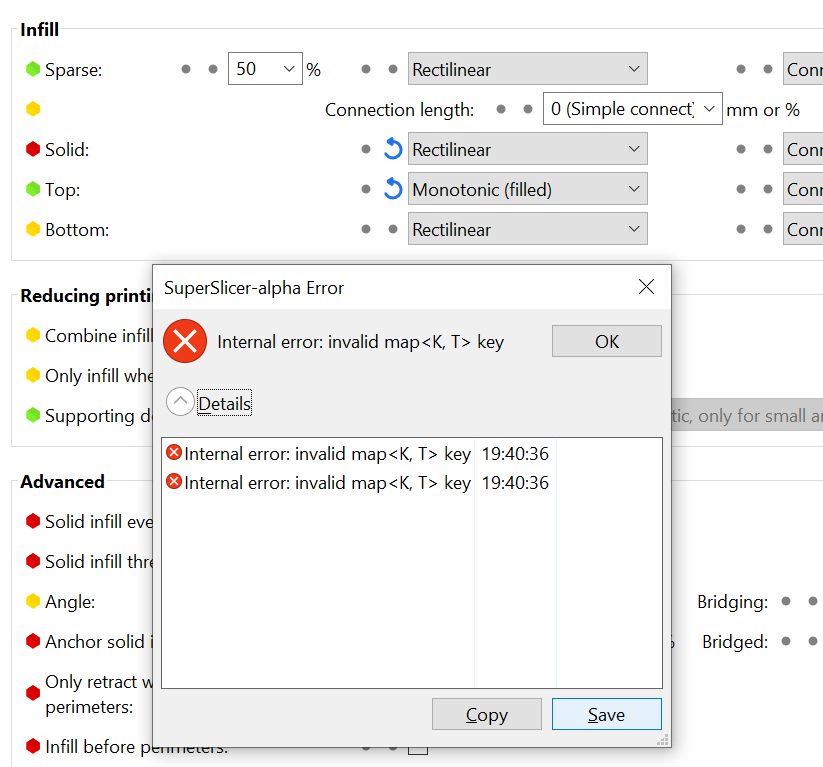This screenshot has height=767, width=823.
Task: Open Sparse infill pattern Rectilinear dropdown
Action: click(x=527, y=69)
